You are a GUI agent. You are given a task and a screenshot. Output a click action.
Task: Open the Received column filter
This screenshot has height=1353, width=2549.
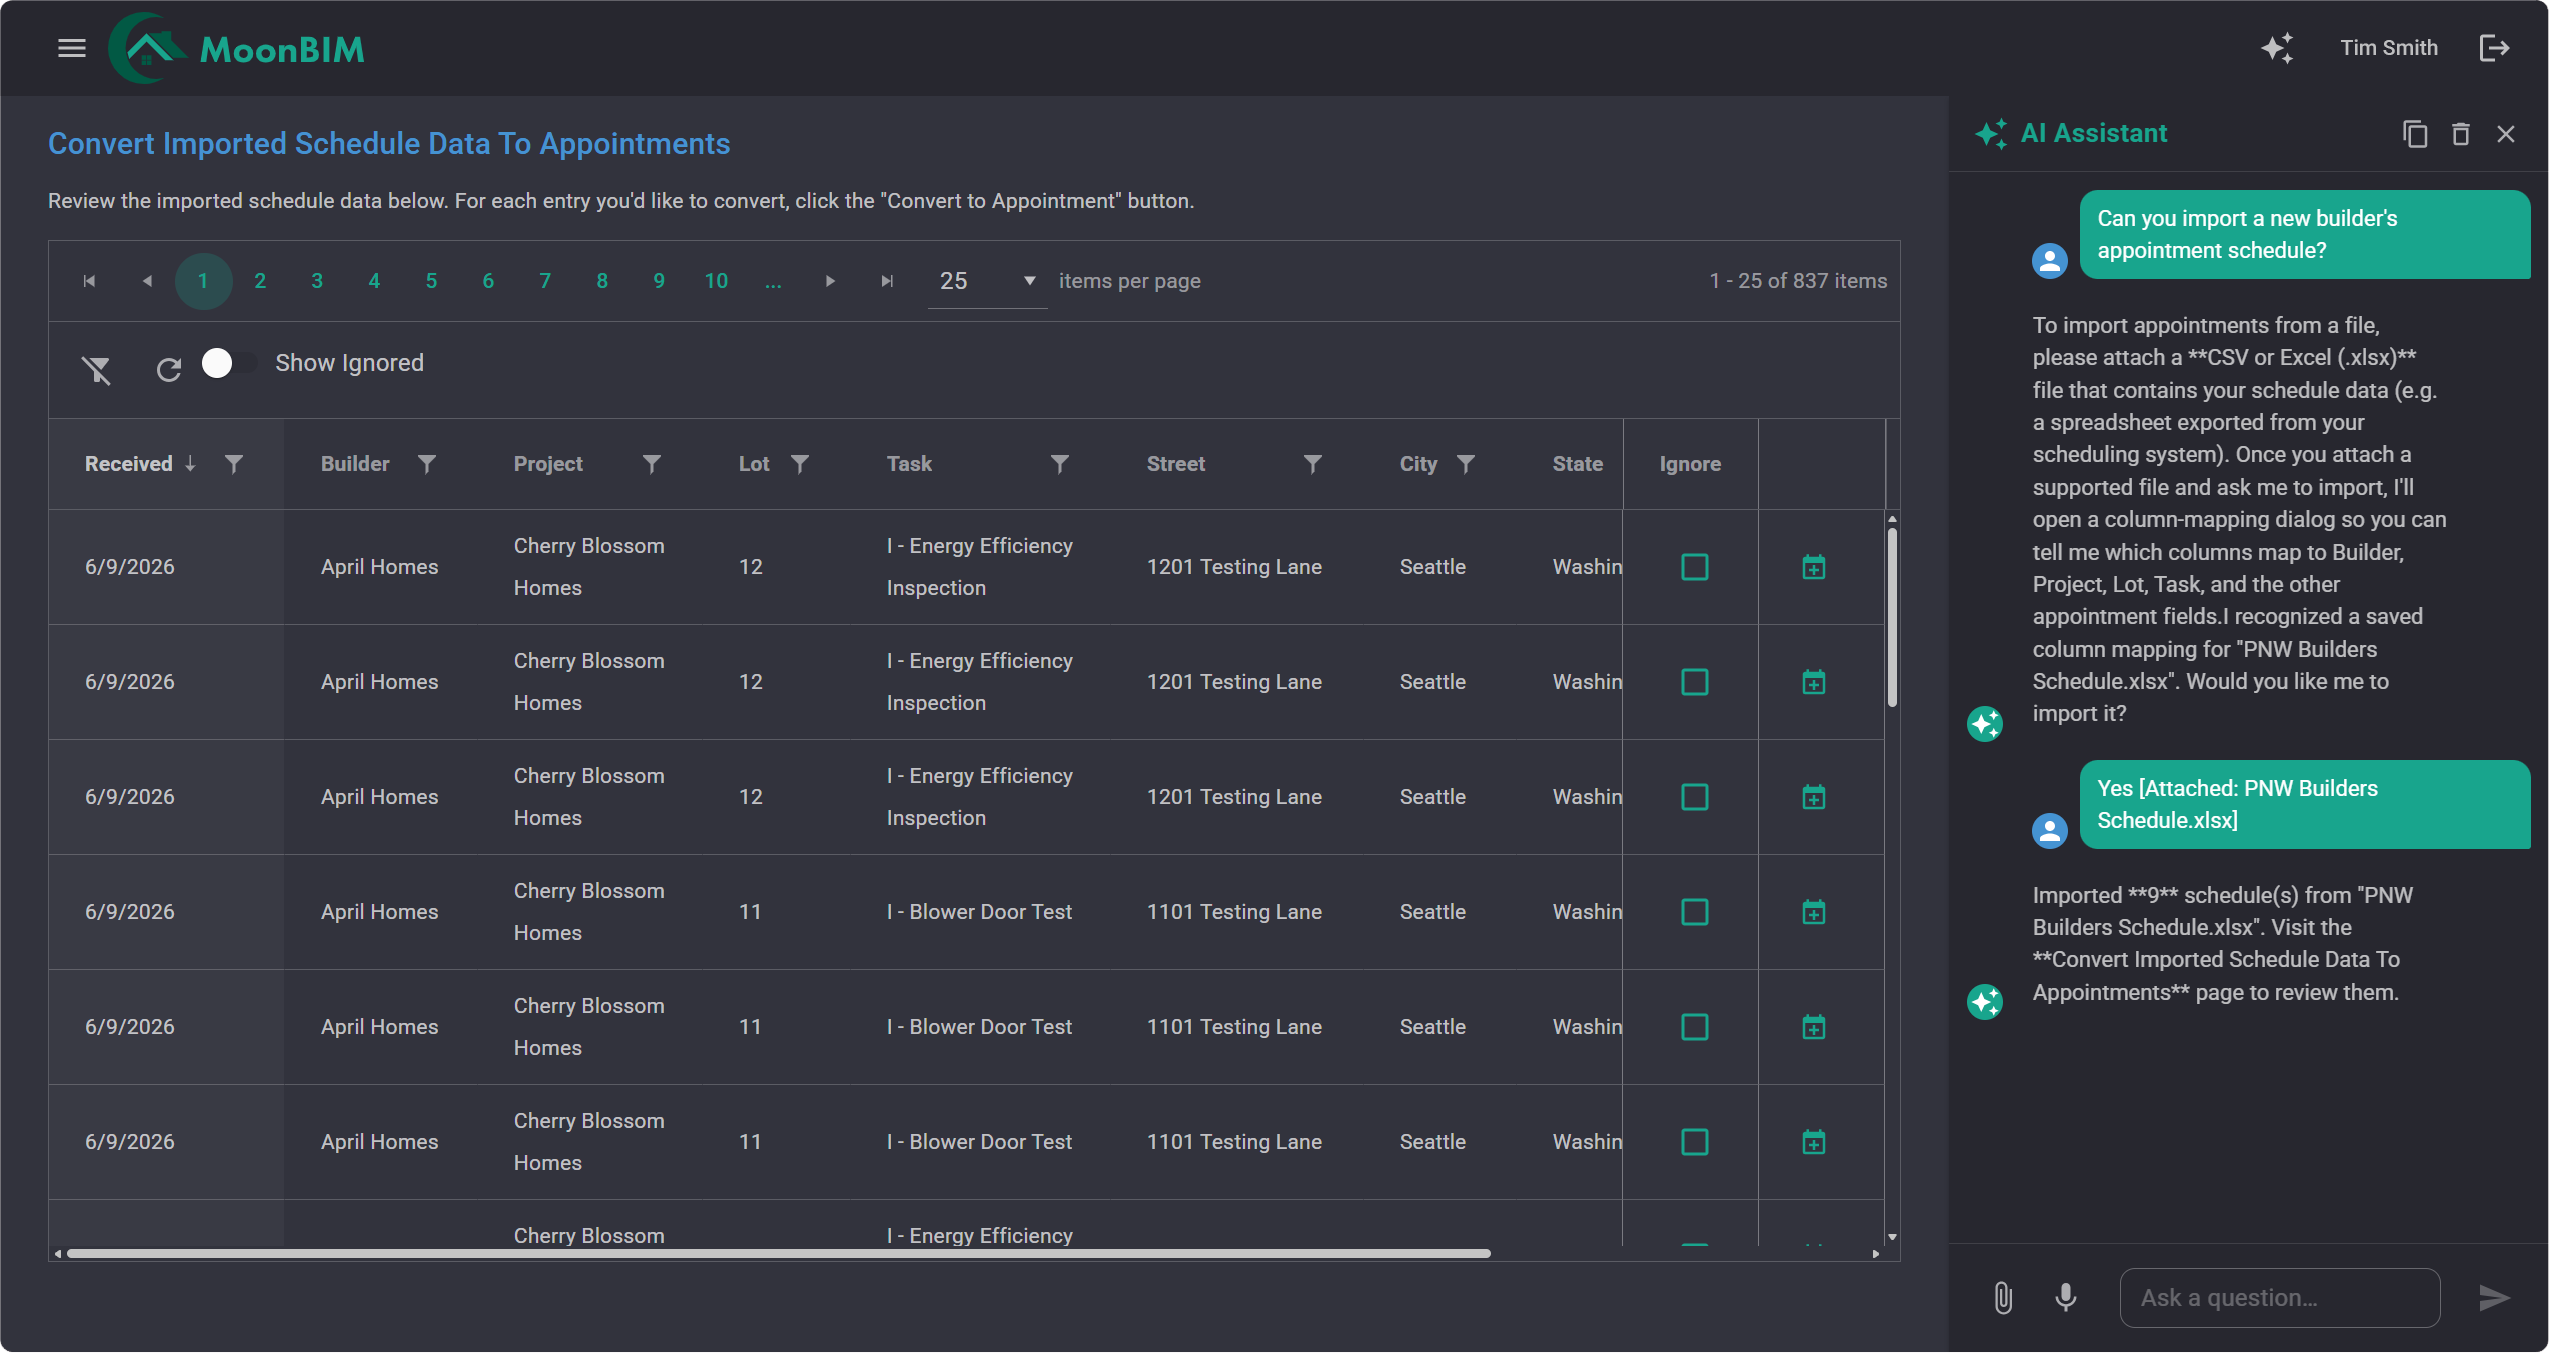(x=234, y=464)
